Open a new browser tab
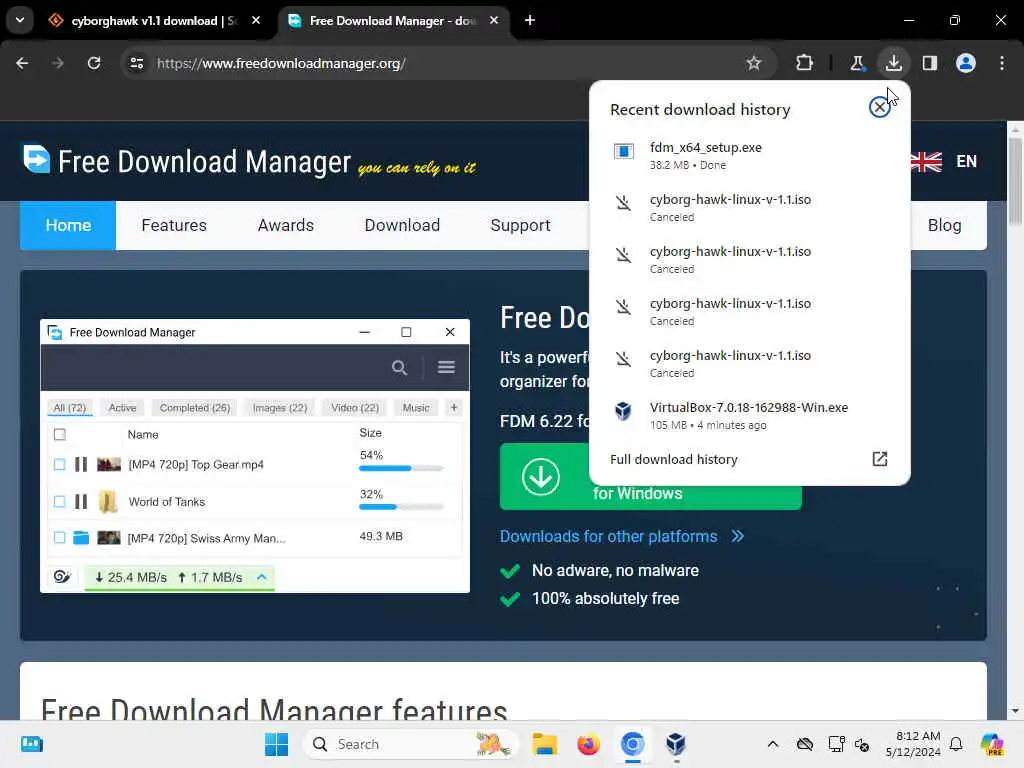Viewport: 1024px width, 768px height. point(530,21)
